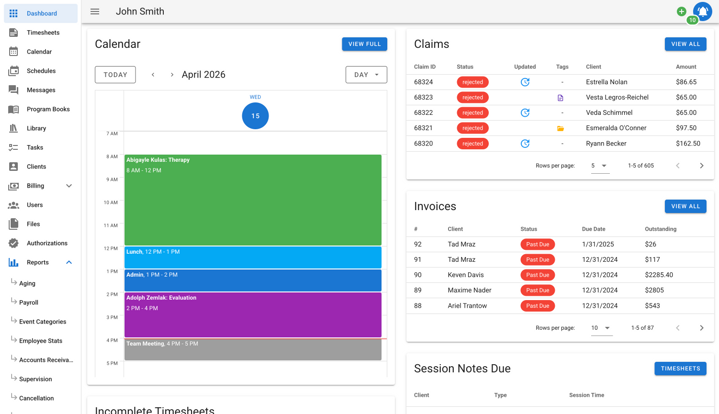Screen dimensions: 719x414
Task: Click the Dashboard grid icon
Action: [13, 13]
